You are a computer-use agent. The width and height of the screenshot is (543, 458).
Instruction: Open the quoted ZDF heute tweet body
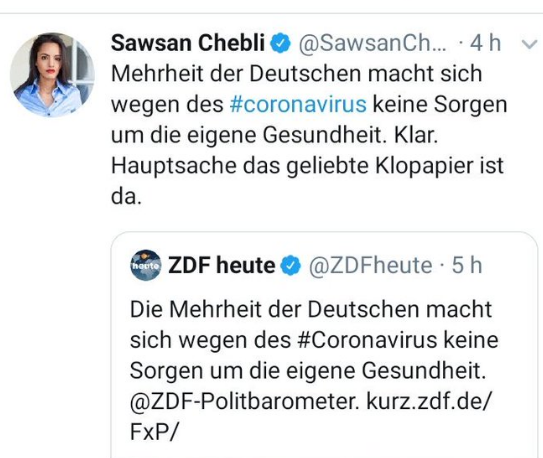coord(314,370)
